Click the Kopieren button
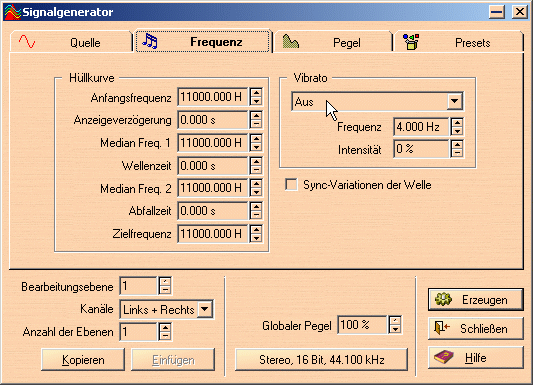This screenshot has width=533, height=385. click(83, 359)
